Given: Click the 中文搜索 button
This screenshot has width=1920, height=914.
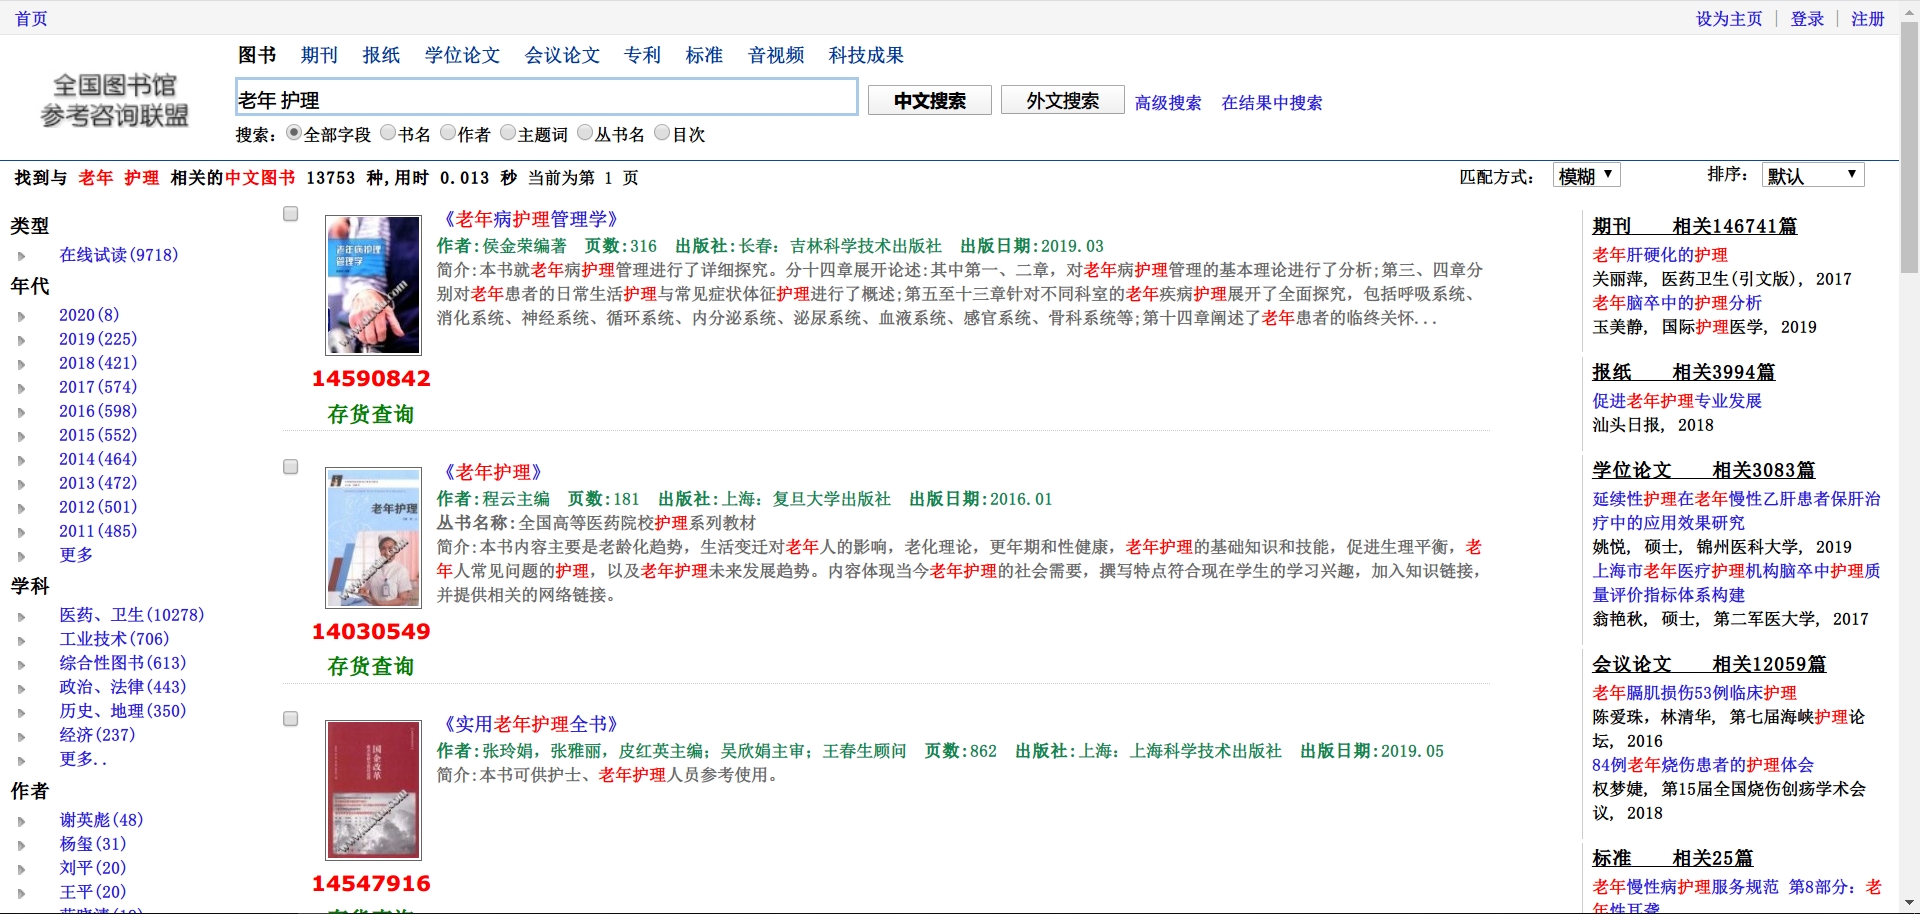Looking at the screenshot, I should (x=929, y=100).
